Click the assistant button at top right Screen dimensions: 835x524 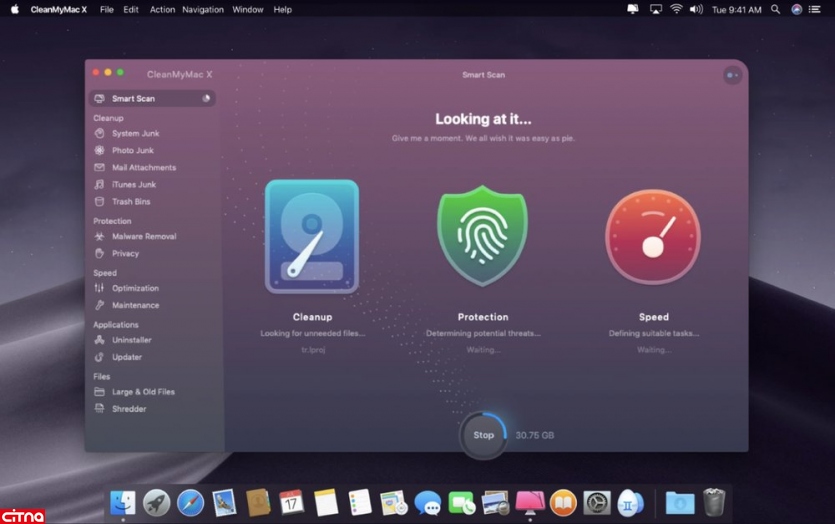pyautogui.click(x=732, y=75)
